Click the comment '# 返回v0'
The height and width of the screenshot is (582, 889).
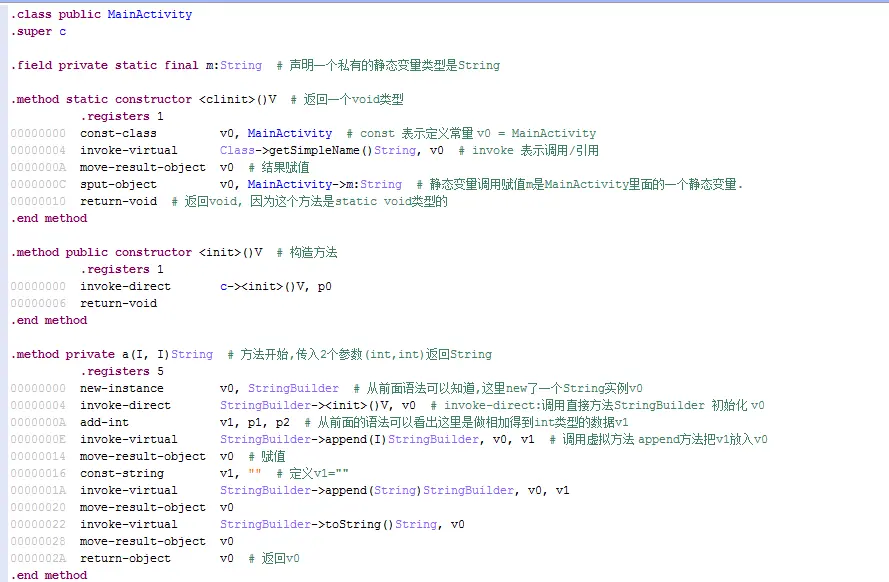[x=274, y=558]
